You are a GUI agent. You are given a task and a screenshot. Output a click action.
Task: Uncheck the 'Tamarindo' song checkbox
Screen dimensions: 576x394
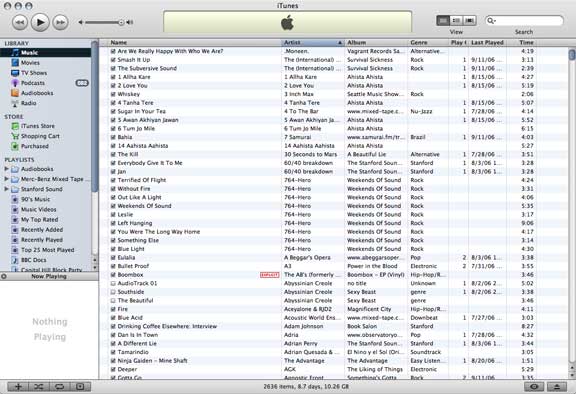[x=113, y=352]
